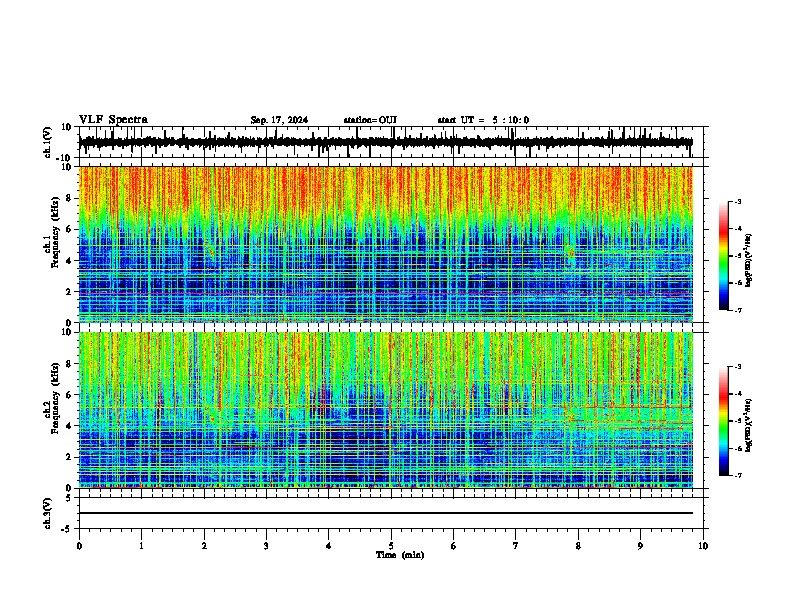792x612 pixels.
Task: Click time axis tick label "5"
Action: [x=391, y=546]
